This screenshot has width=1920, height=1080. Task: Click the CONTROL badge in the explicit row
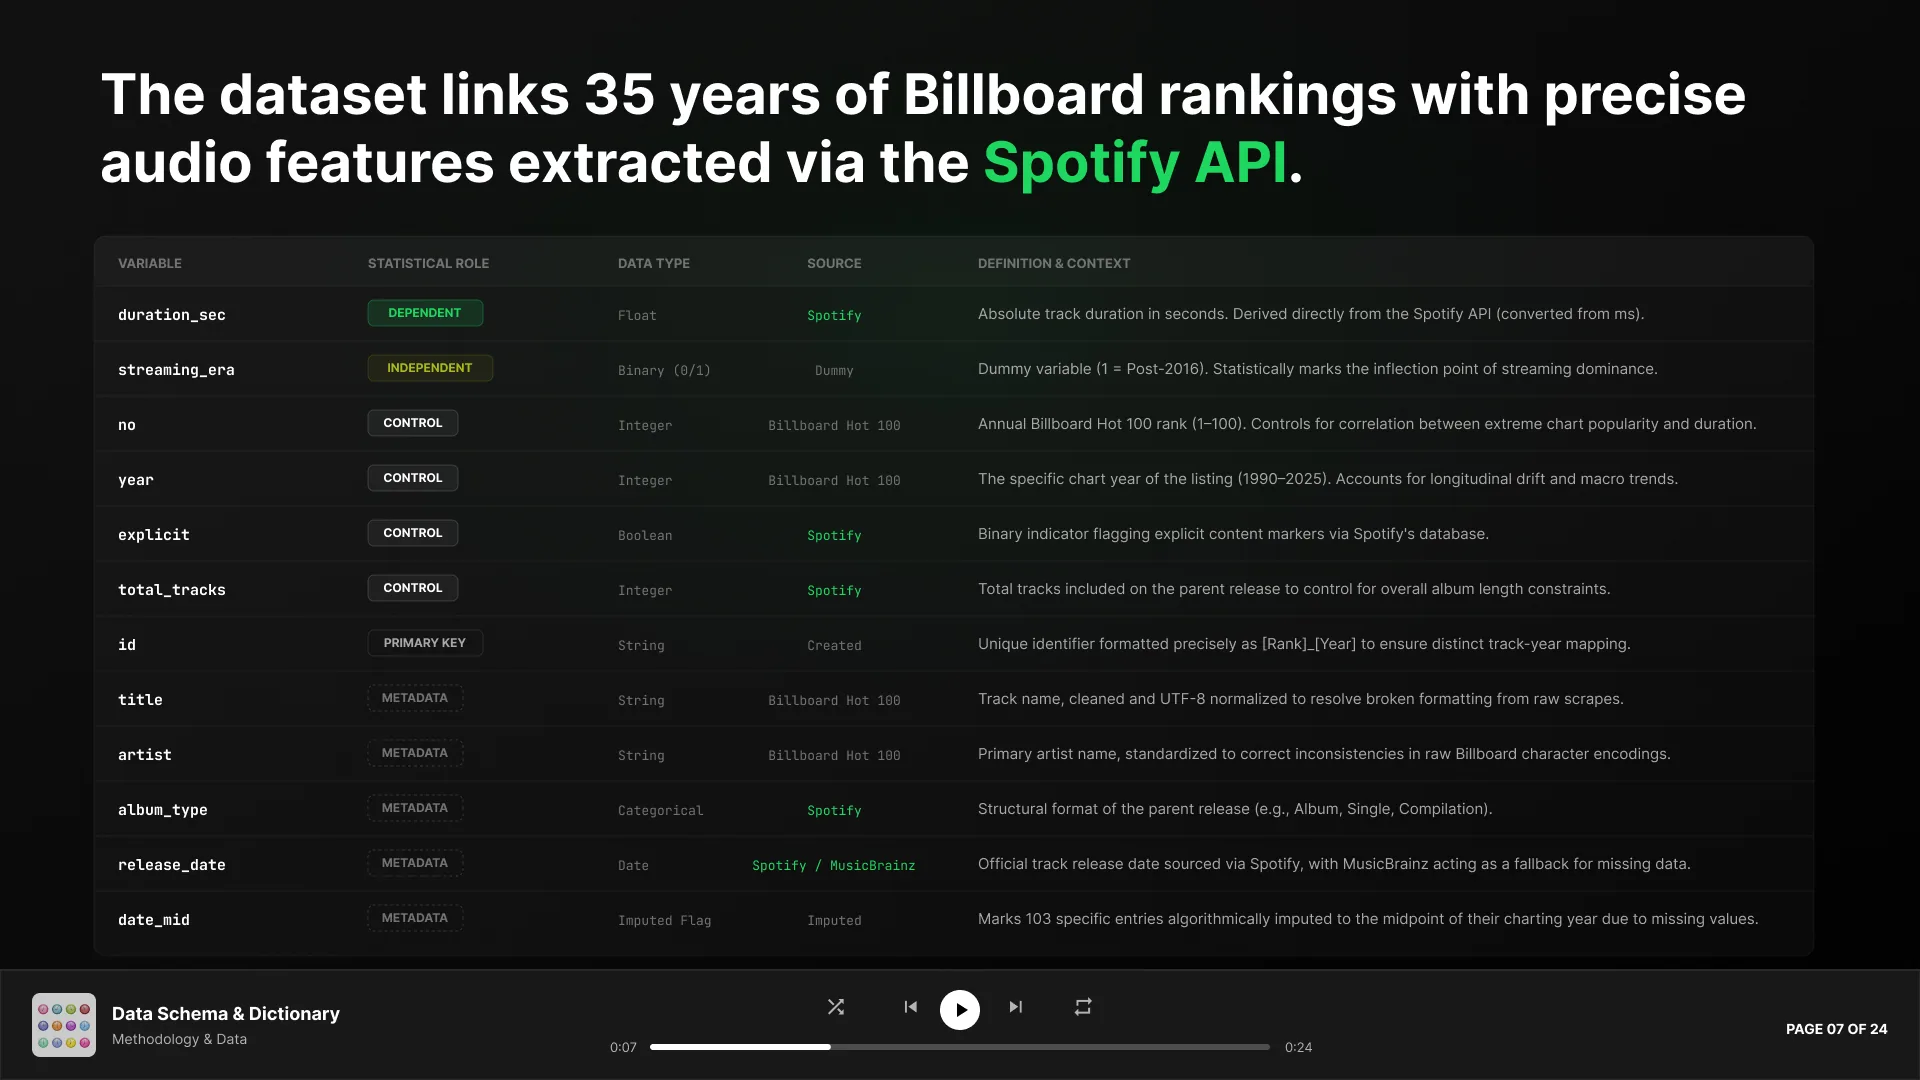click(413, 533)
